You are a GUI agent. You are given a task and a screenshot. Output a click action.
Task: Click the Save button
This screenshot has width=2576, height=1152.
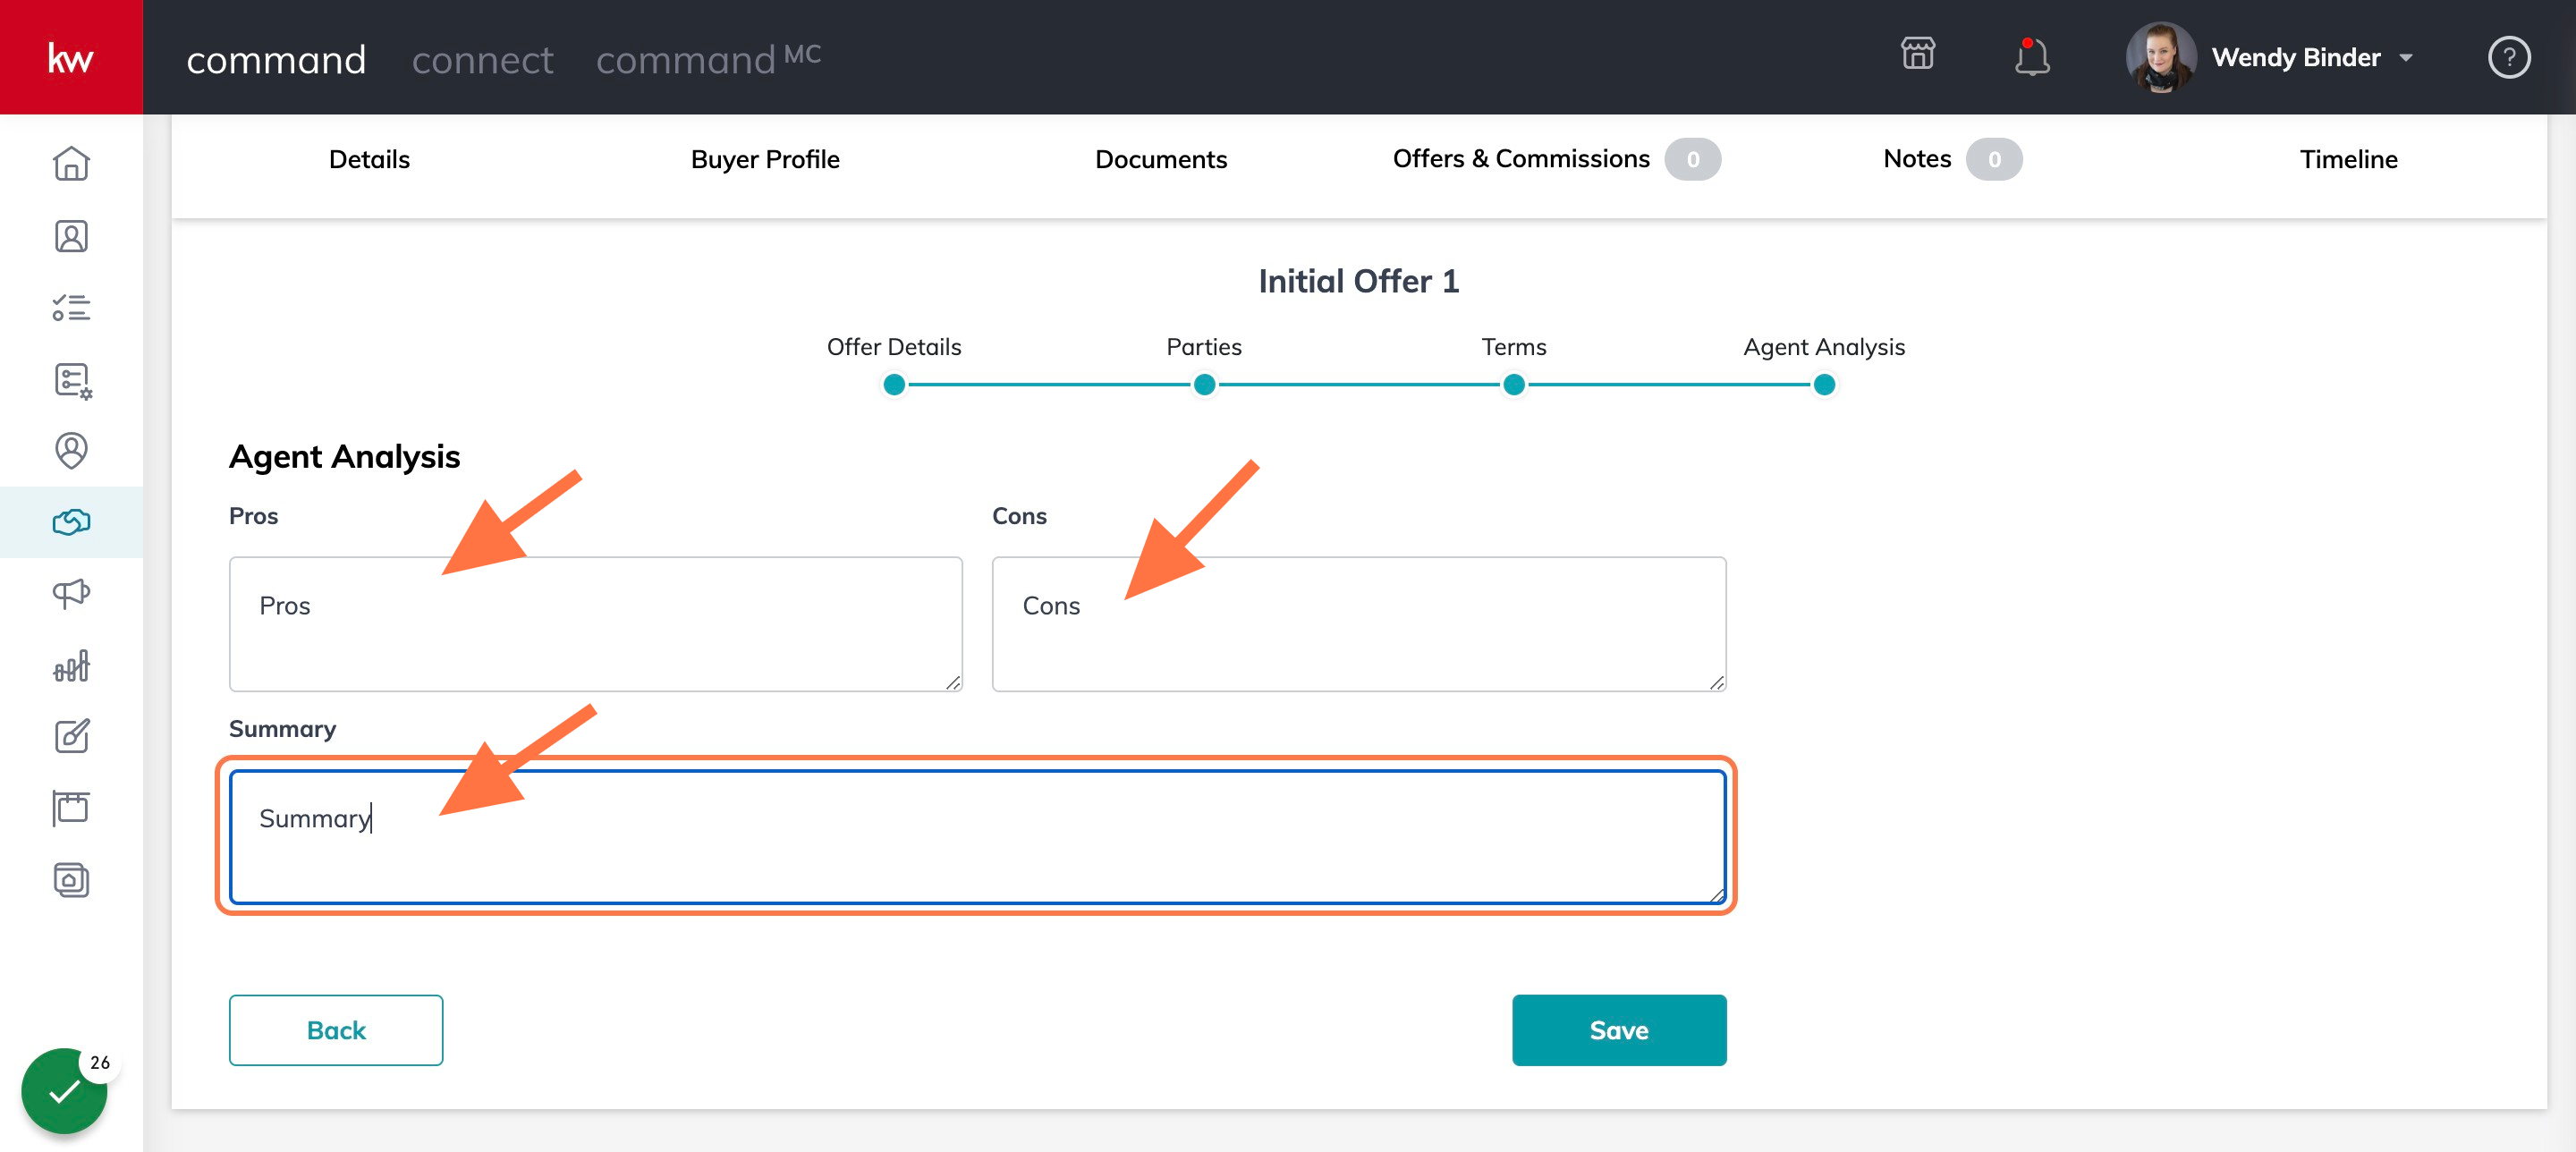[x=1619, y=1030]
